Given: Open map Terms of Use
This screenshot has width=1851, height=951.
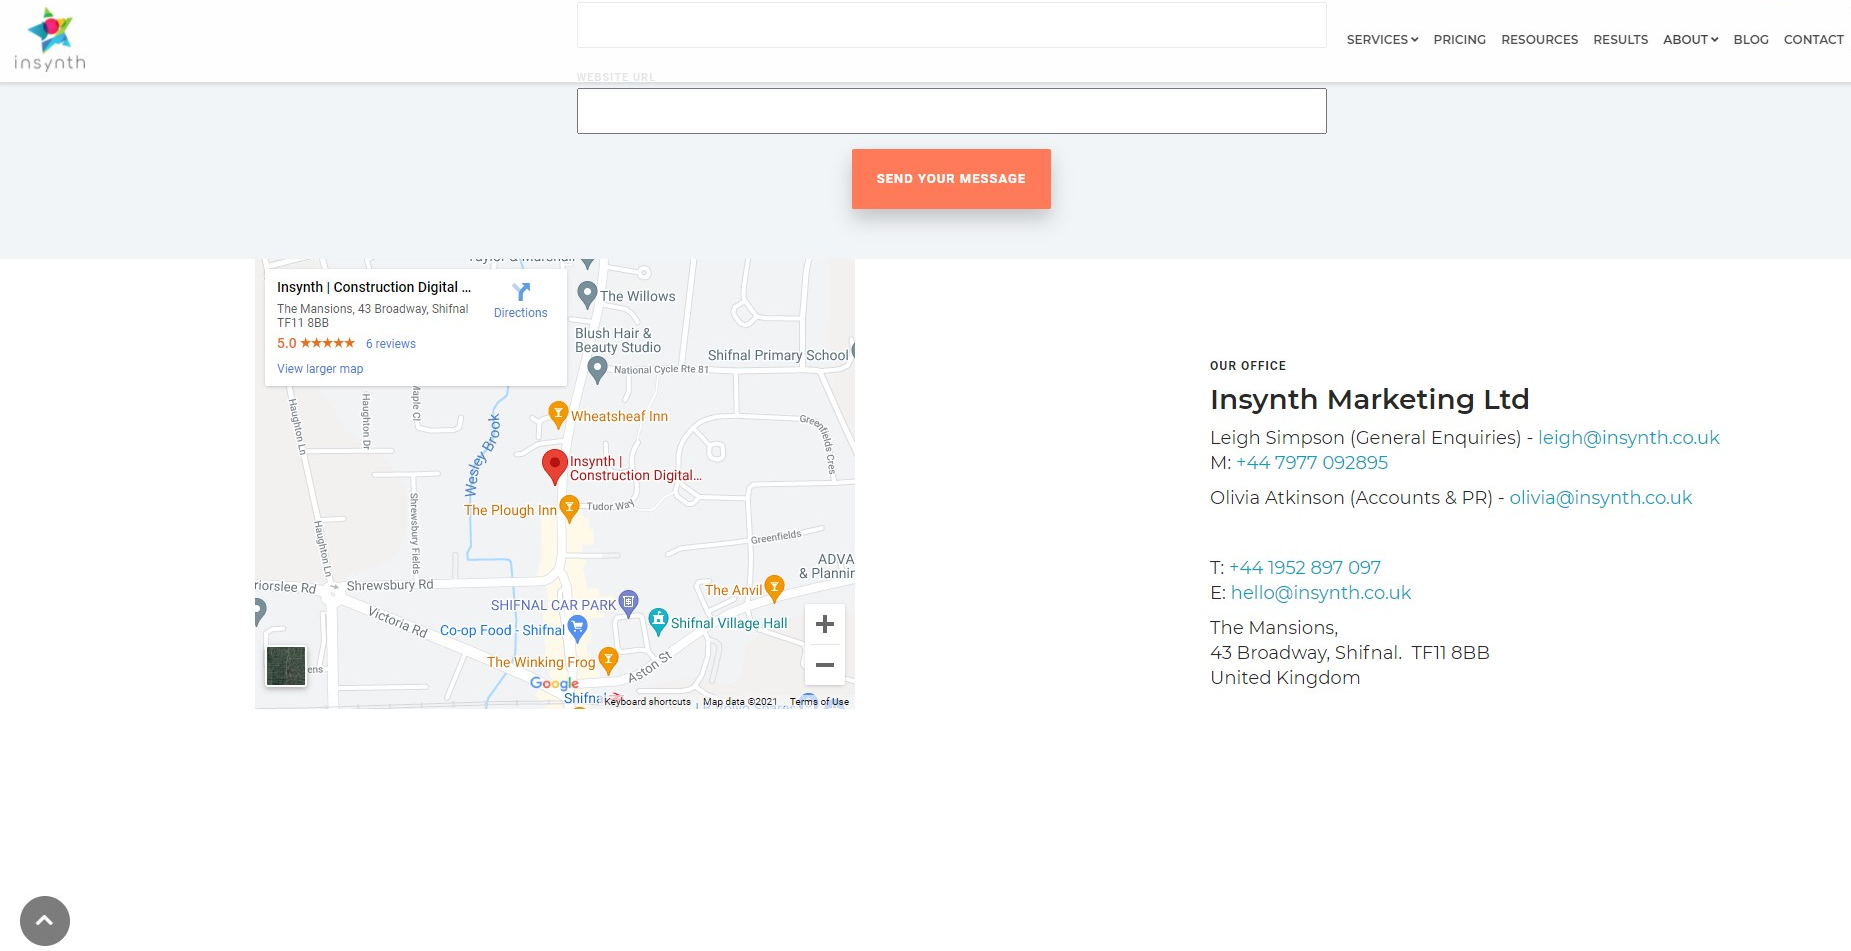Looking at the screenshot, I should point(819,702).
